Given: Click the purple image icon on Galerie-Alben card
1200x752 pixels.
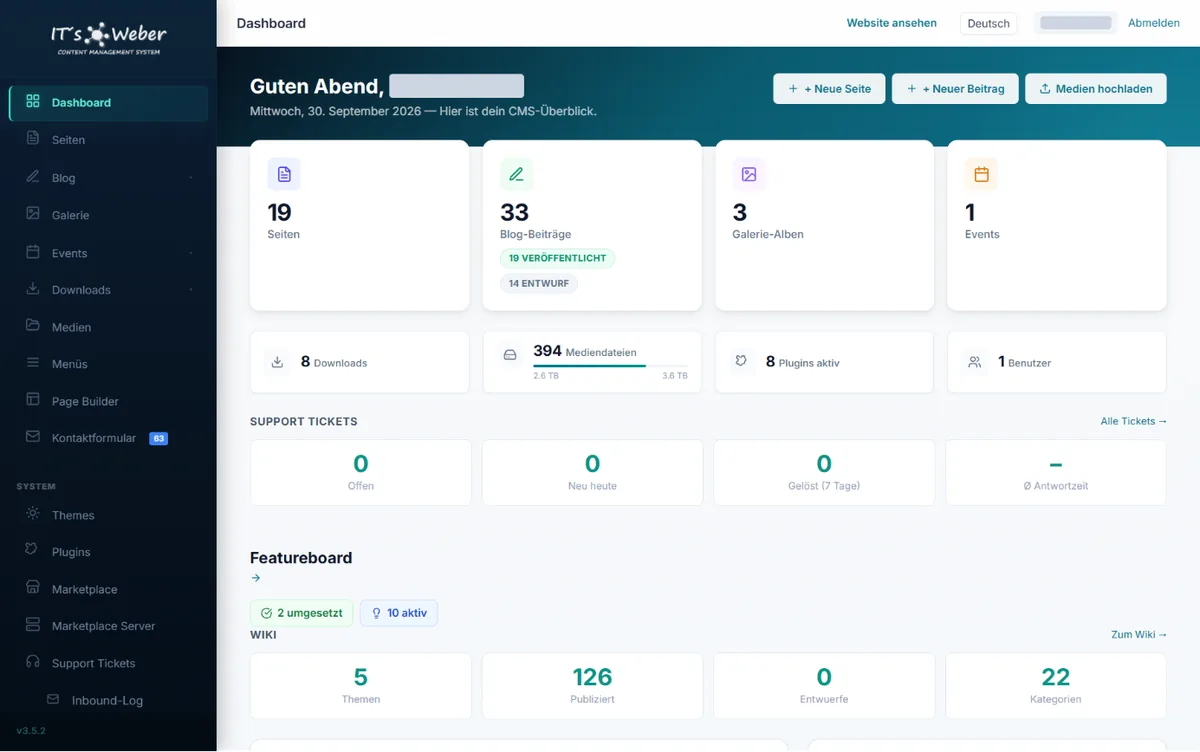Looking at the screenshot, I should pos(749,174).
